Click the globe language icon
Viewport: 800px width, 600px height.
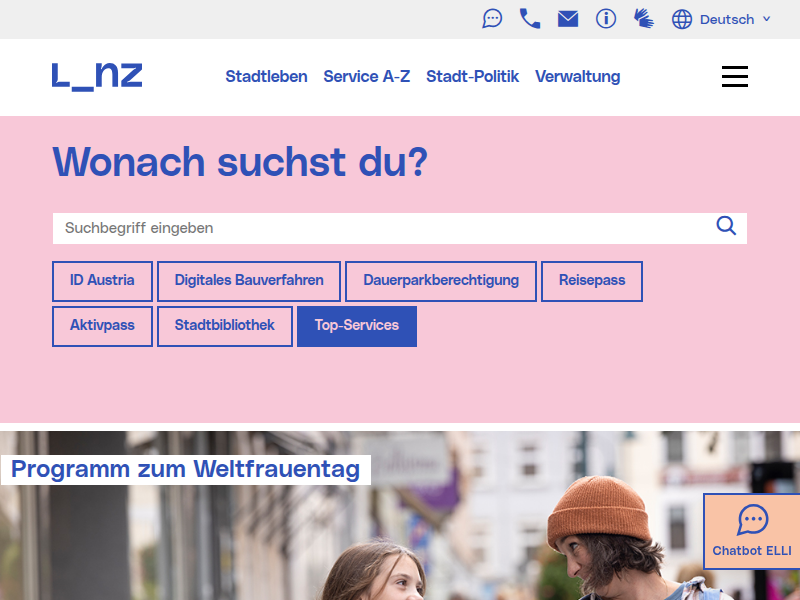click(681, 18)
